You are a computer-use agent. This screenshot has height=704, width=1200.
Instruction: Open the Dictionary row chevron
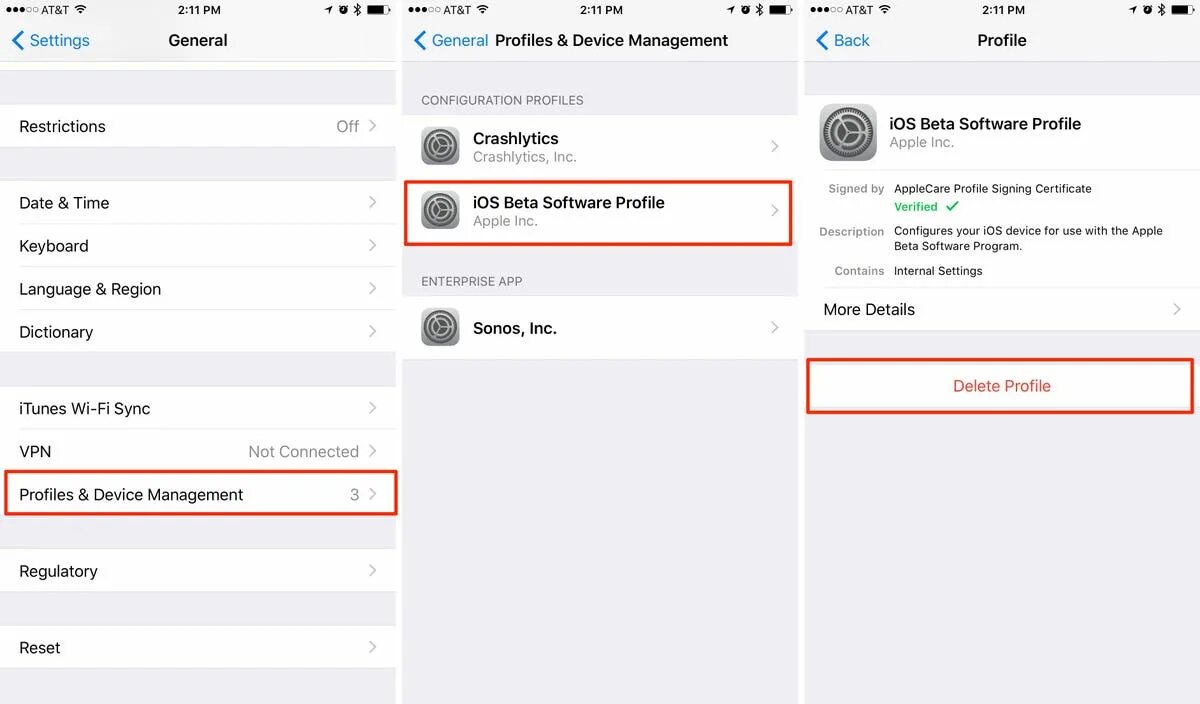pos(373,331)
